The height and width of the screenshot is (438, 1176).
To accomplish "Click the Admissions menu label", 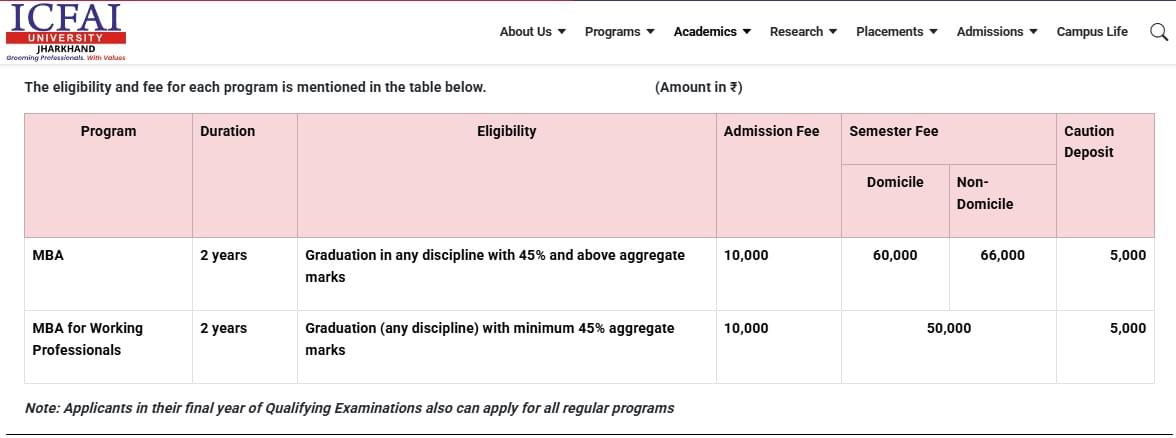I will coord(990,32).
